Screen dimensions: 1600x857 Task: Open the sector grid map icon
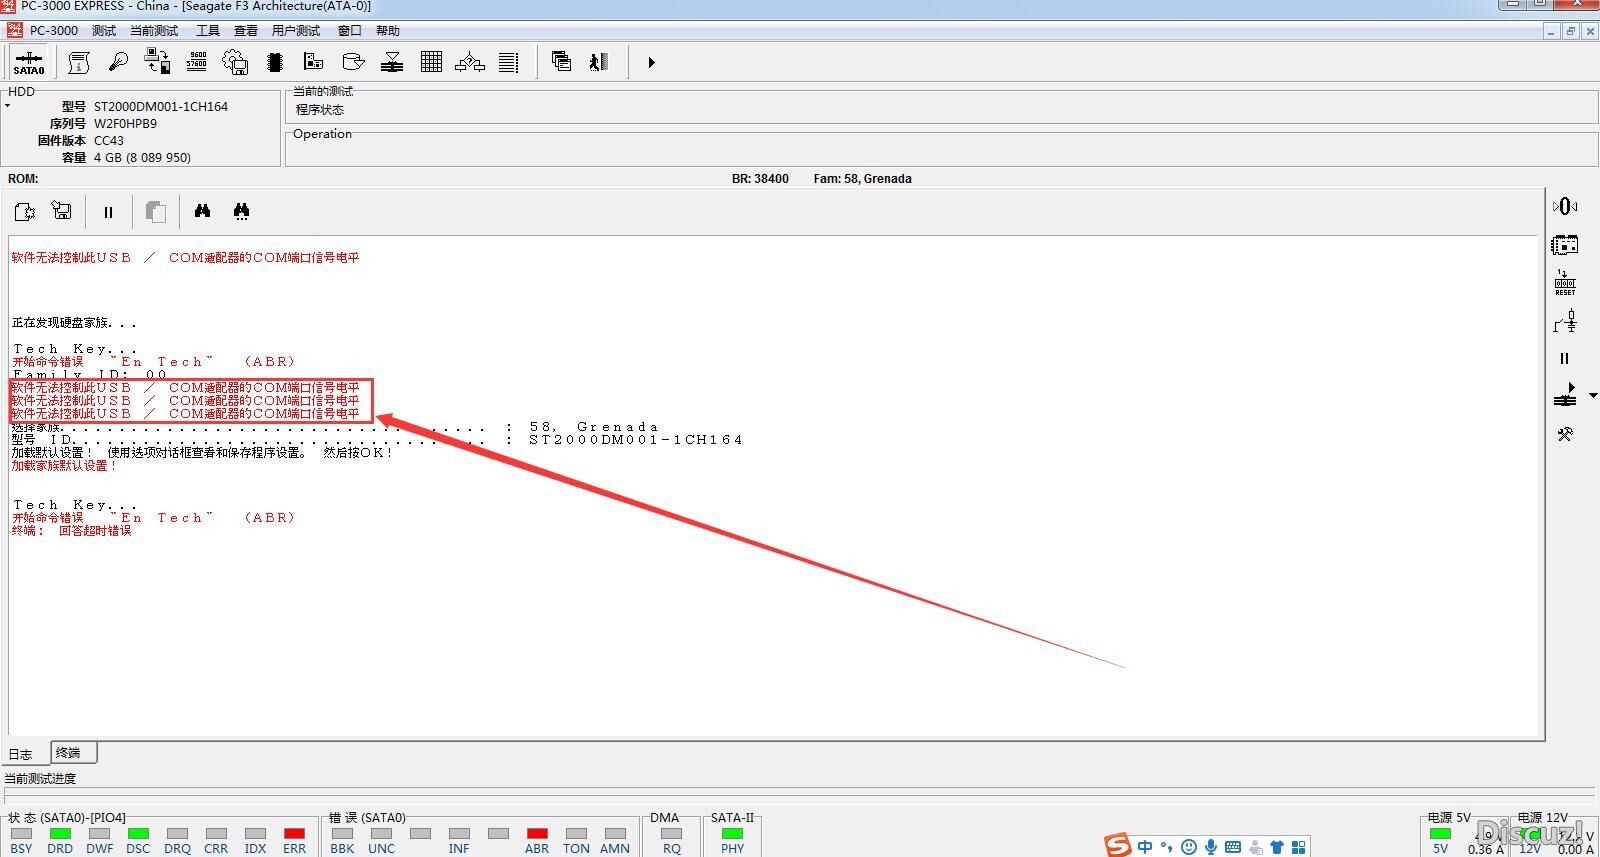point(431,62)
